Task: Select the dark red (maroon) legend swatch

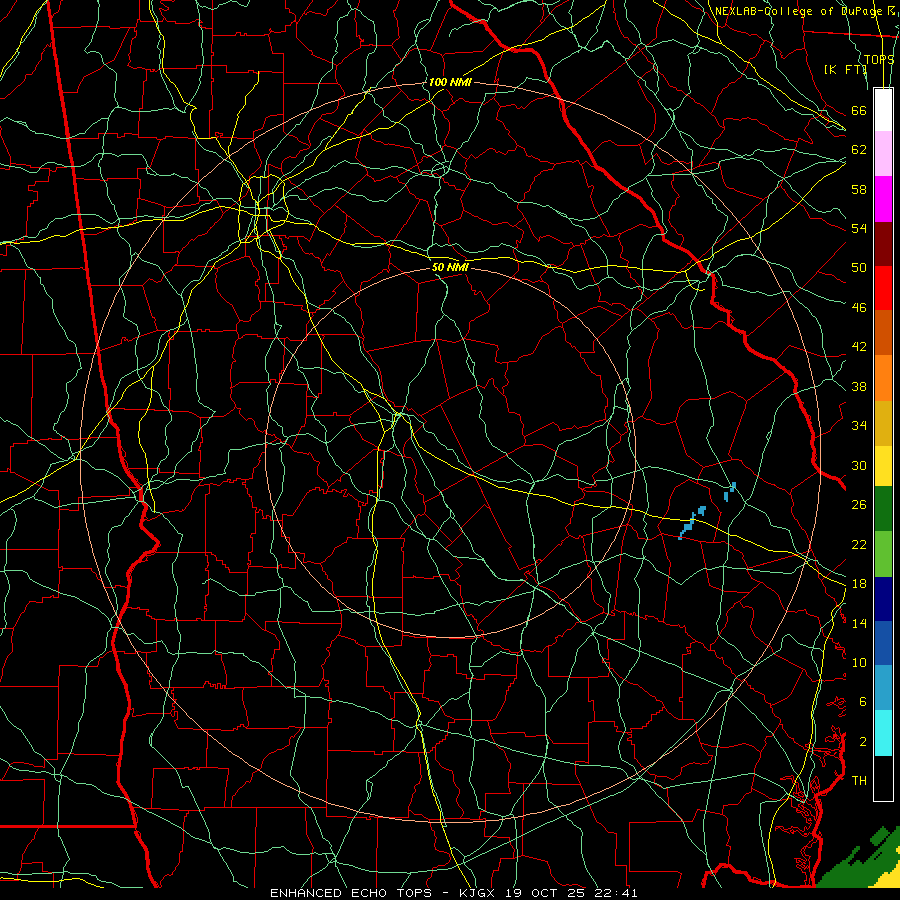Action: click(883, 243)
